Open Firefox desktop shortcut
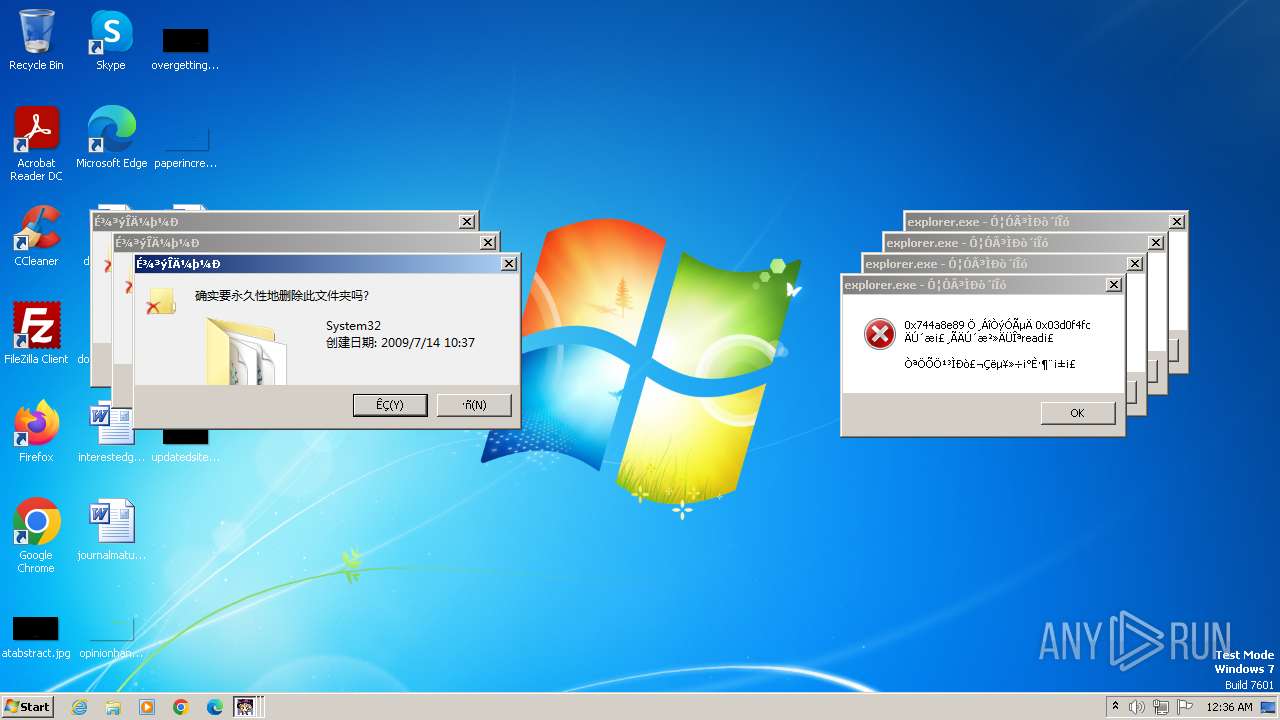Image resolution: width=1280 pixels, height=720 pixels. (x=37, y=432)
